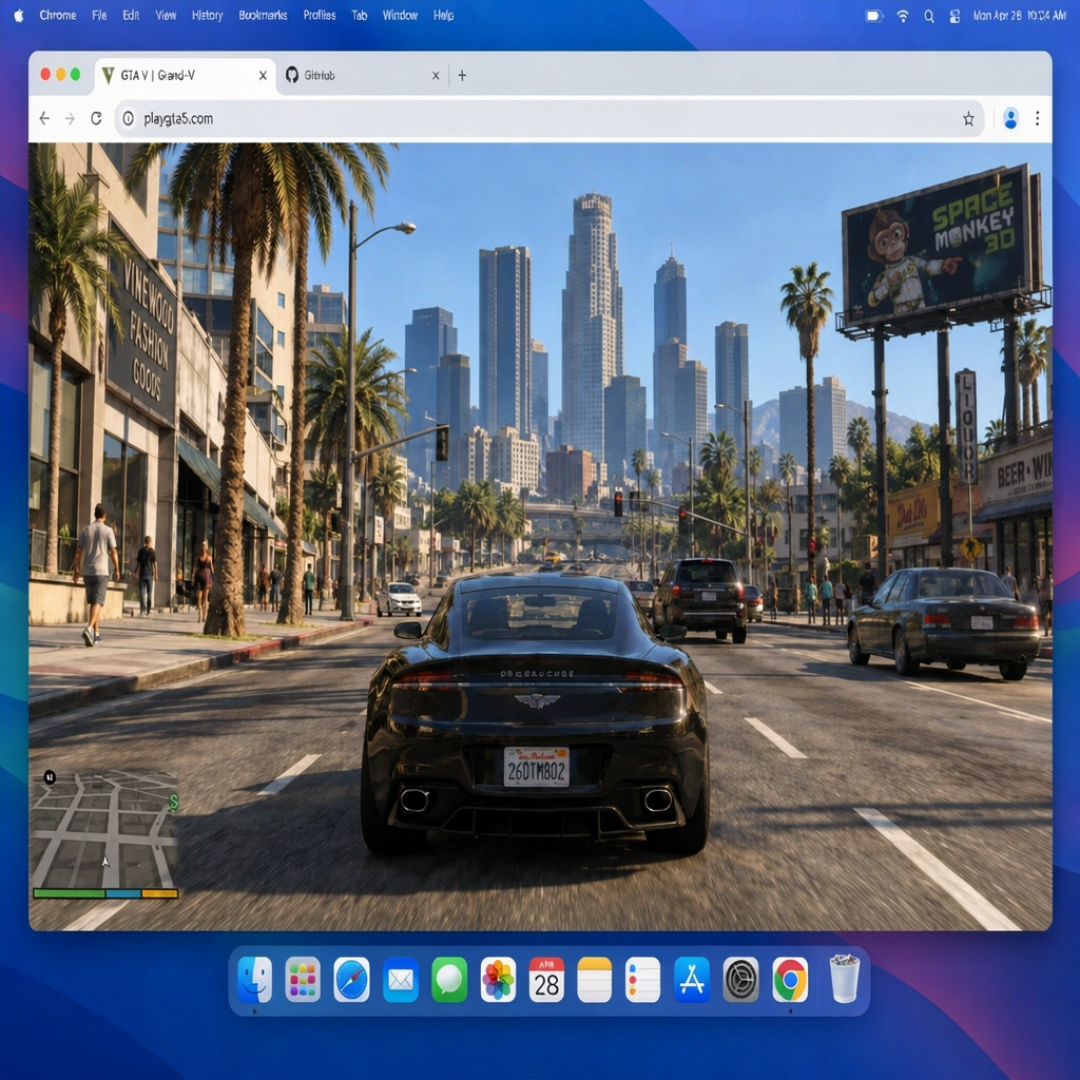Close the GitHub tab

(435, 75)
